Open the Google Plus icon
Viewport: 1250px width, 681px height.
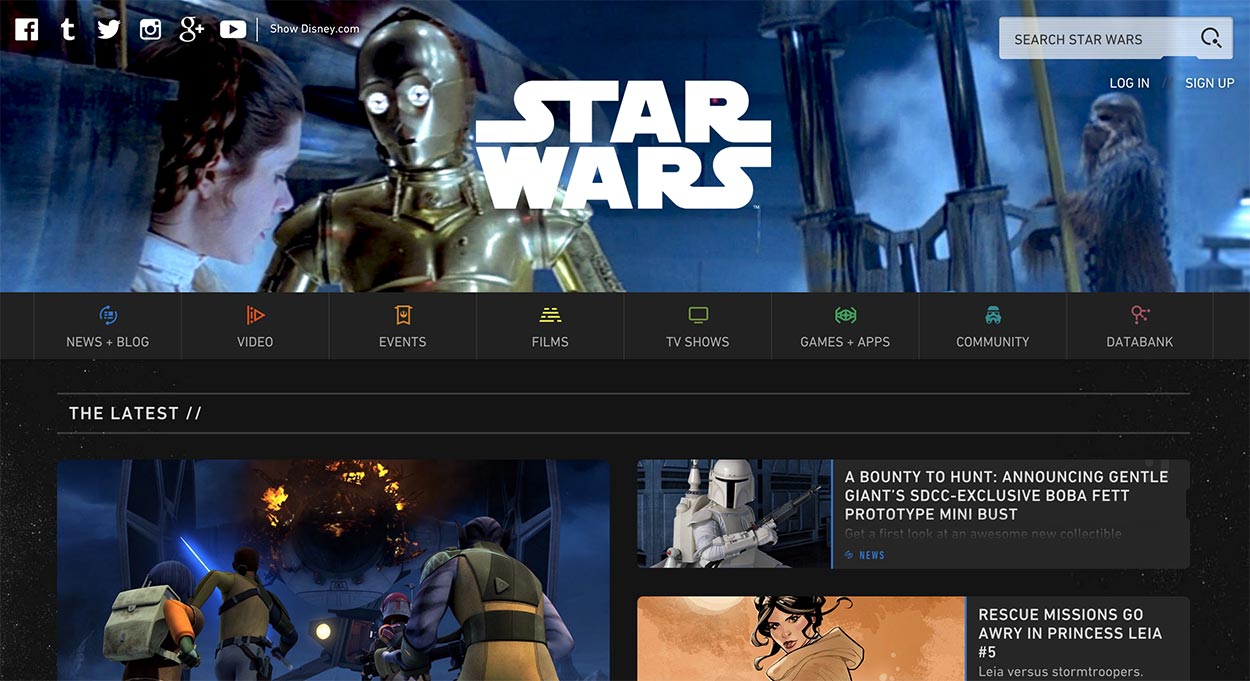pos(192,29)
